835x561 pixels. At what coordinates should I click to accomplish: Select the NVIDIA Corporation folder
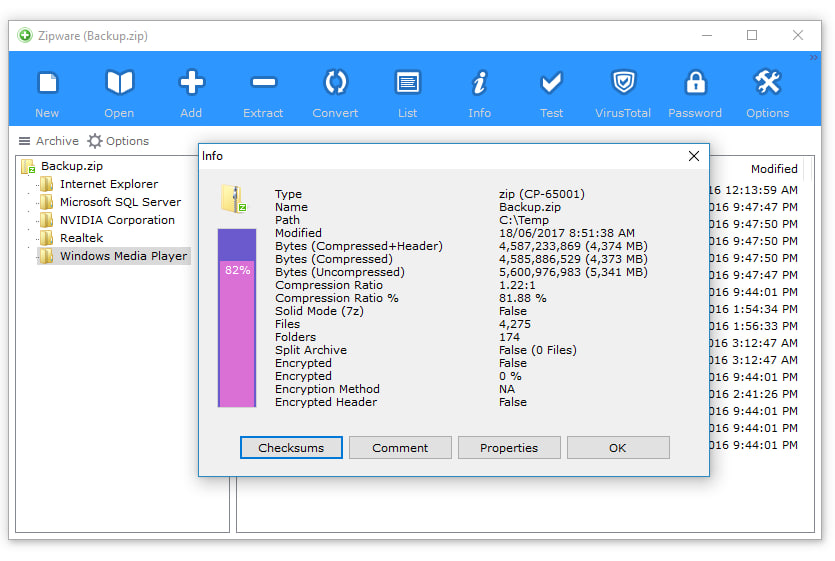[107, 220]
